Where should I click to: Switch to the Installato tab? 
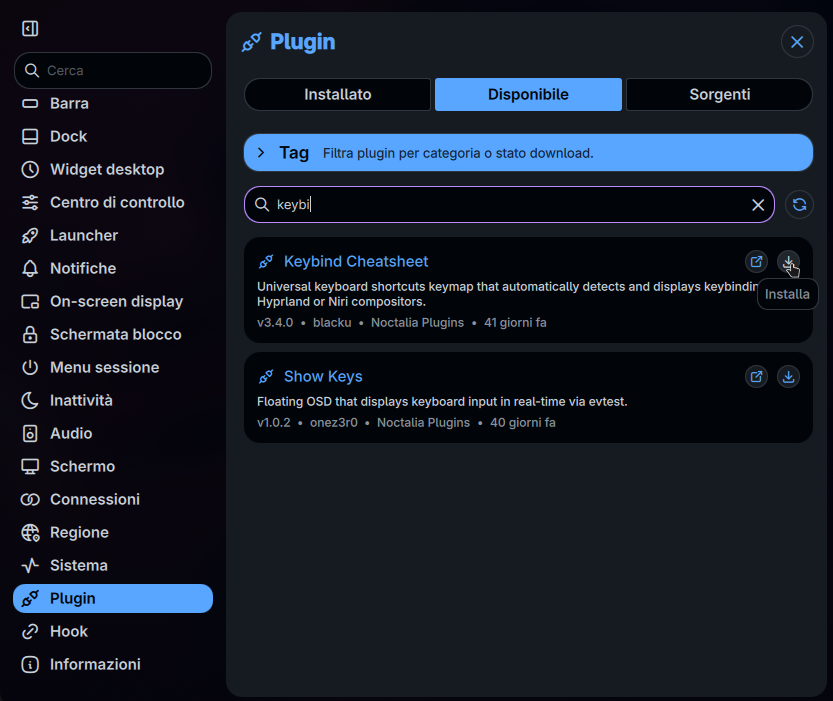[337, 95]
